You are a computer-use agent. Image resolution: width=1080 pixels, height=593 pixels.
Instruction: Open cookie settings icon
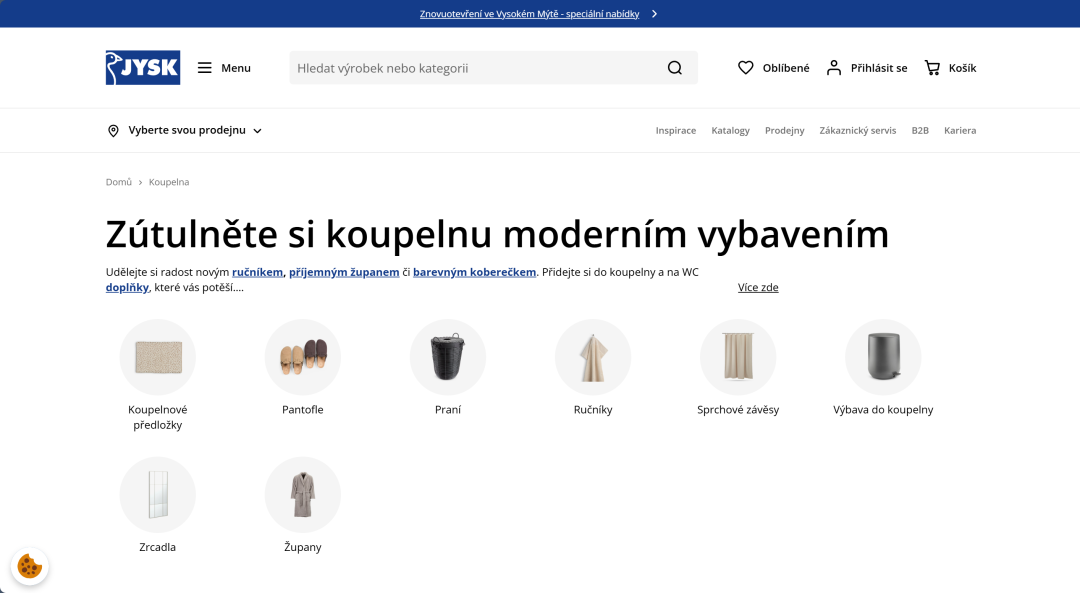(30, 566)
